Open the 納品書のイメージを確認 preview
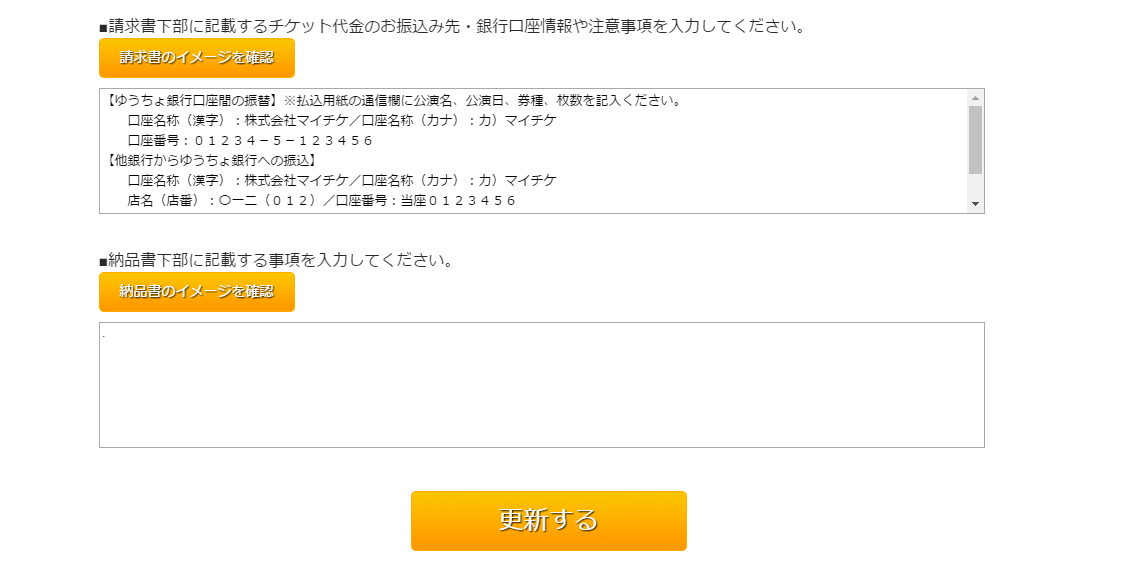Image resolution: width=1145 pixels, height=579 pixels. 196,292
